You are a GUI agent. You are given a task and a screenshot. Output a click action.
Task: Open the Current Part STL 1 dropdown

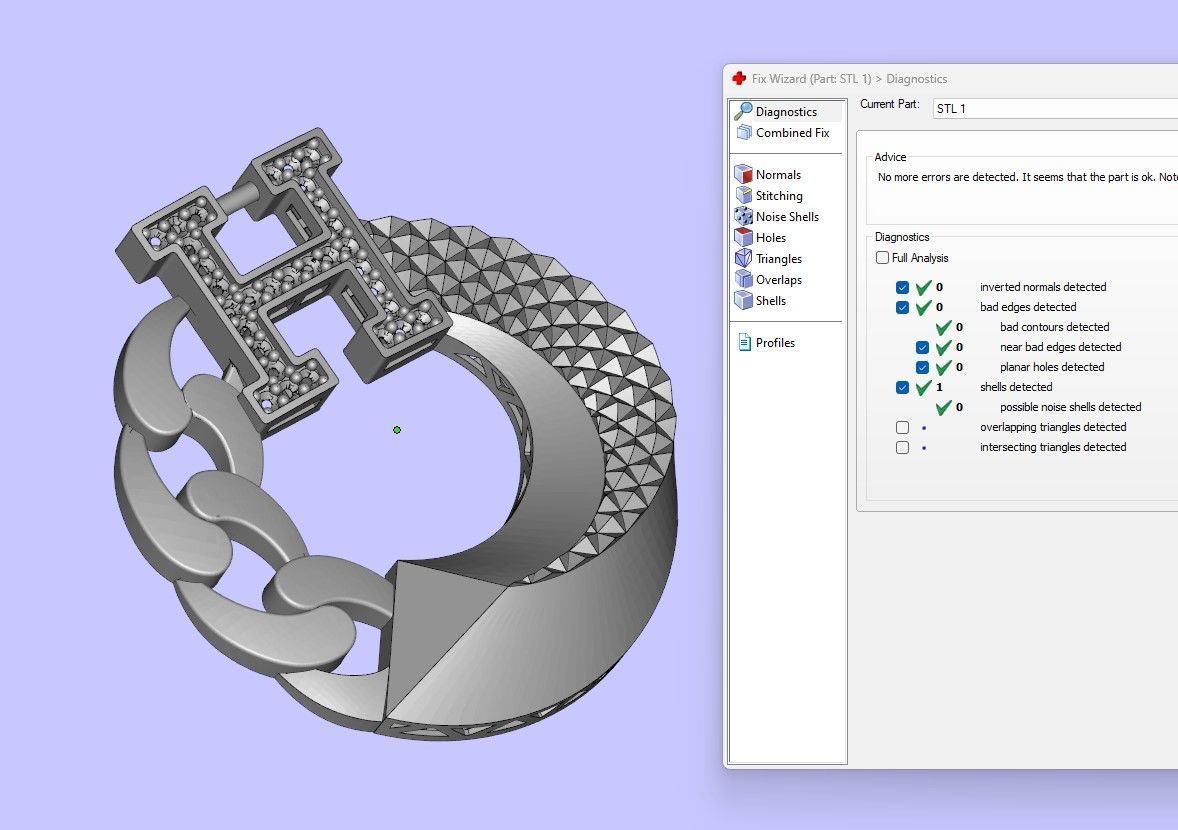[x=1056, y=108]
